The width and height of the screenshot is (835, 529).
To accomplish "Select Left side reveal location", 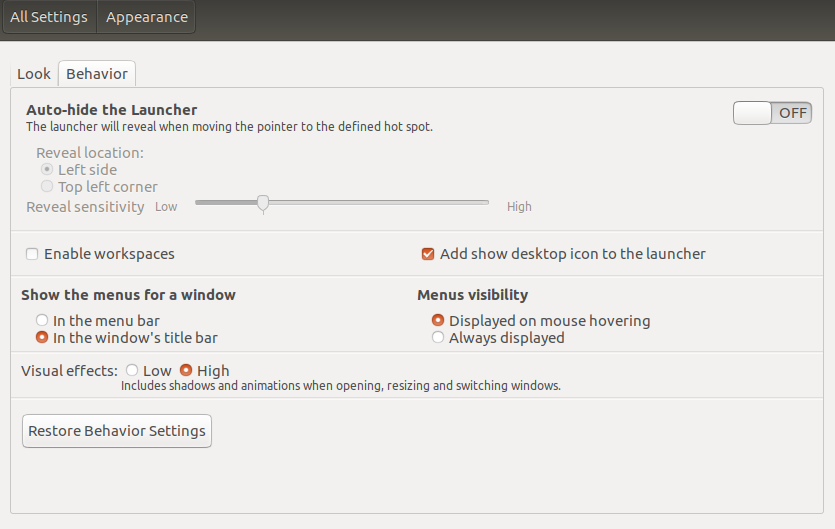I will [47, 170].
